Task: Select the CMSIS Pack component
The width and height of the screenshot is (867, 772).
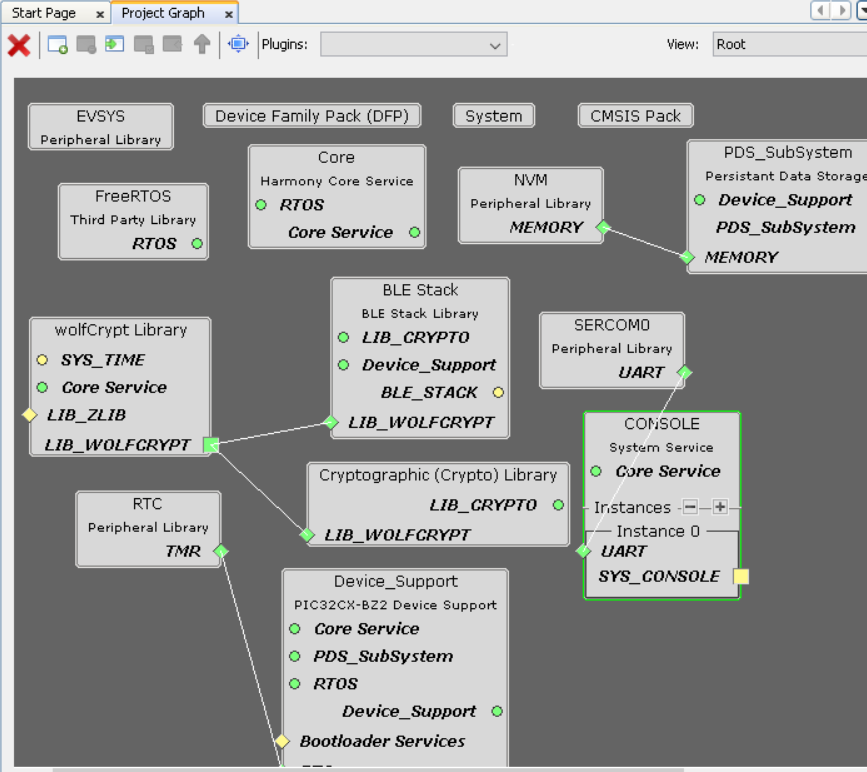Action: pos(635,116)
